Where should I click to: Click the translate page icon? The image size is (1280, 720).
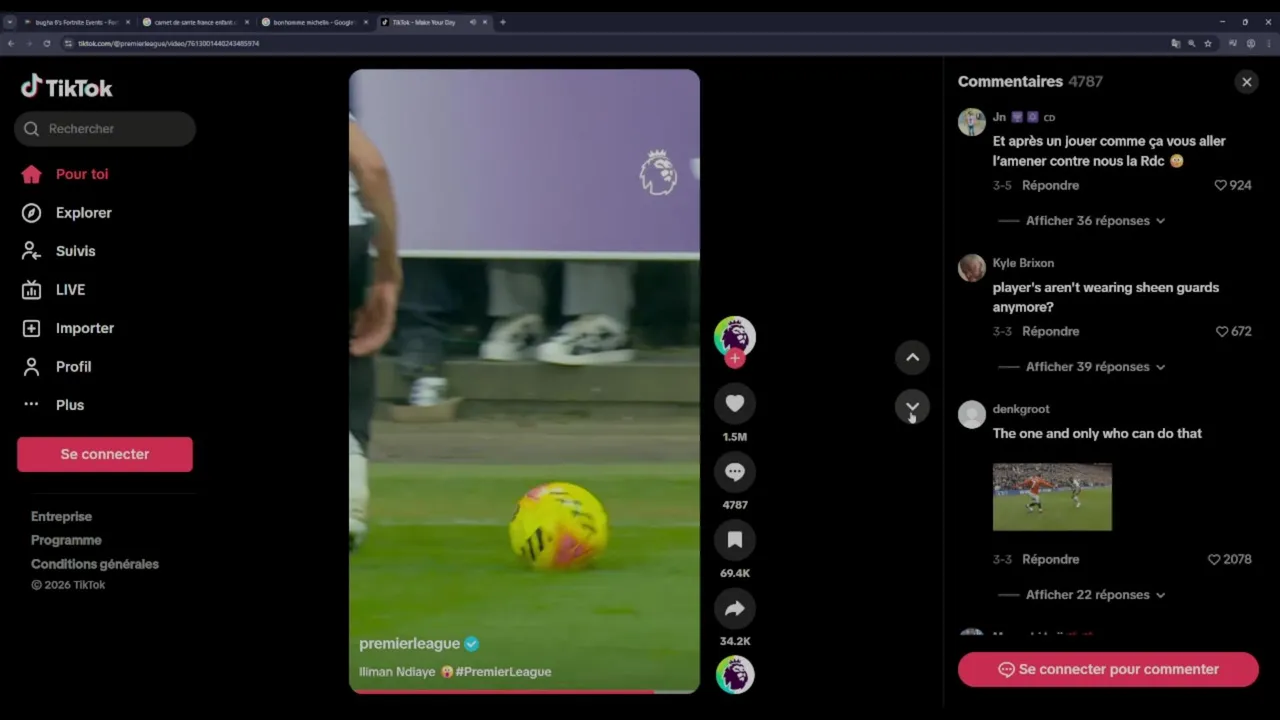click(1176, 44)
